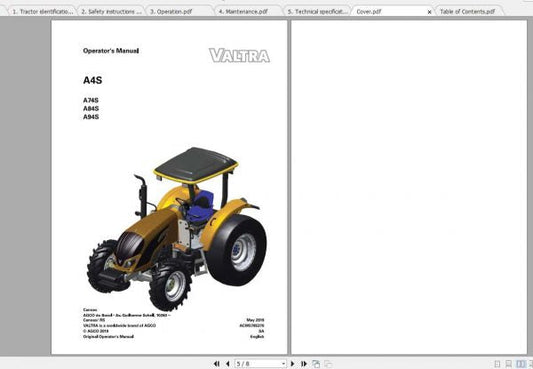Image resolution: width=533 pixels, height=369 pixels.
Task: Switch to 5. Technical specifications tab
Action: [x=317, y=12]
